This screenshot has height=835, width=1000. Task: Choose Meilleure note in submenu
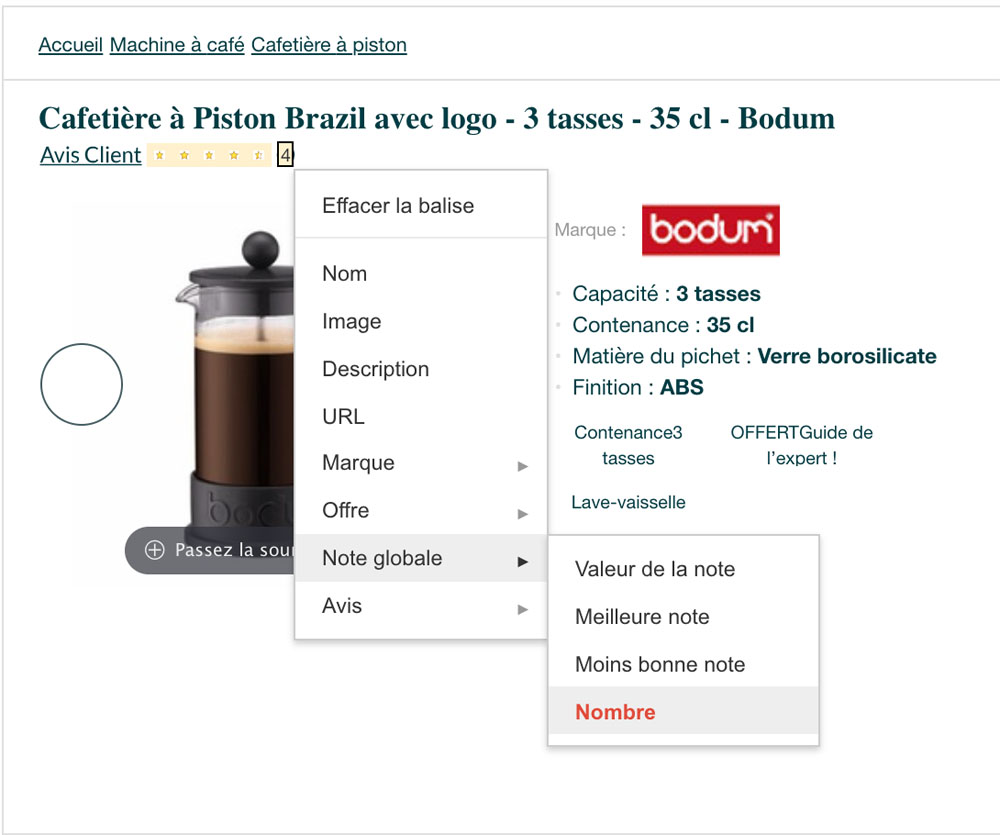point(683,616)
